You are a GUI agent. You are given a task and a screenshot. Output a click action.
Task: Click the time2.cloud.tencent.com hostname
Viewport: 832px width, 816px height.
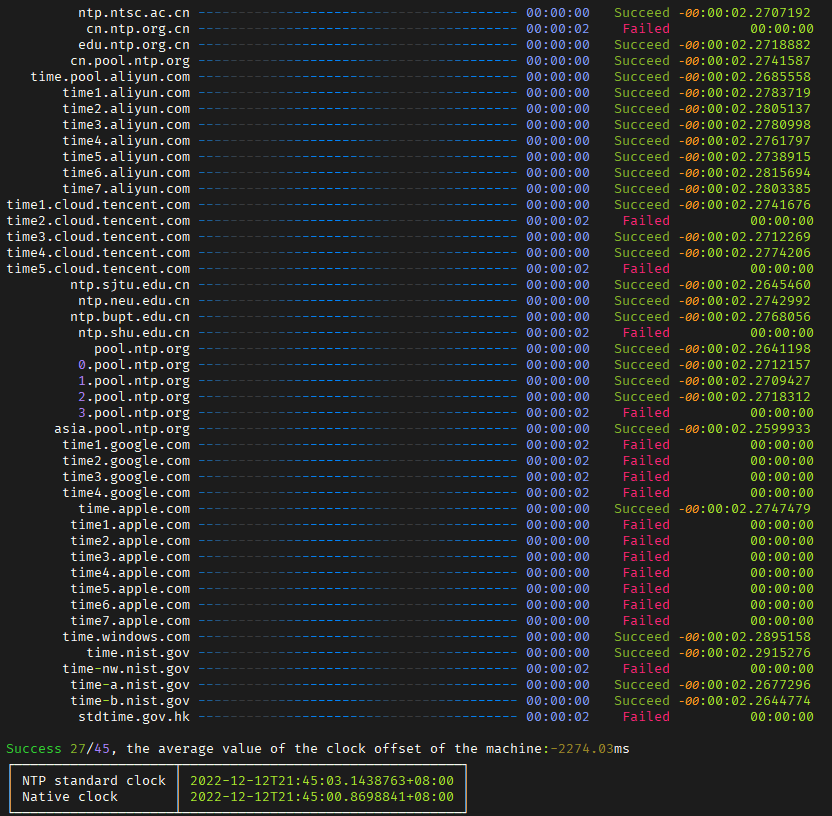(x=98, y=221)
